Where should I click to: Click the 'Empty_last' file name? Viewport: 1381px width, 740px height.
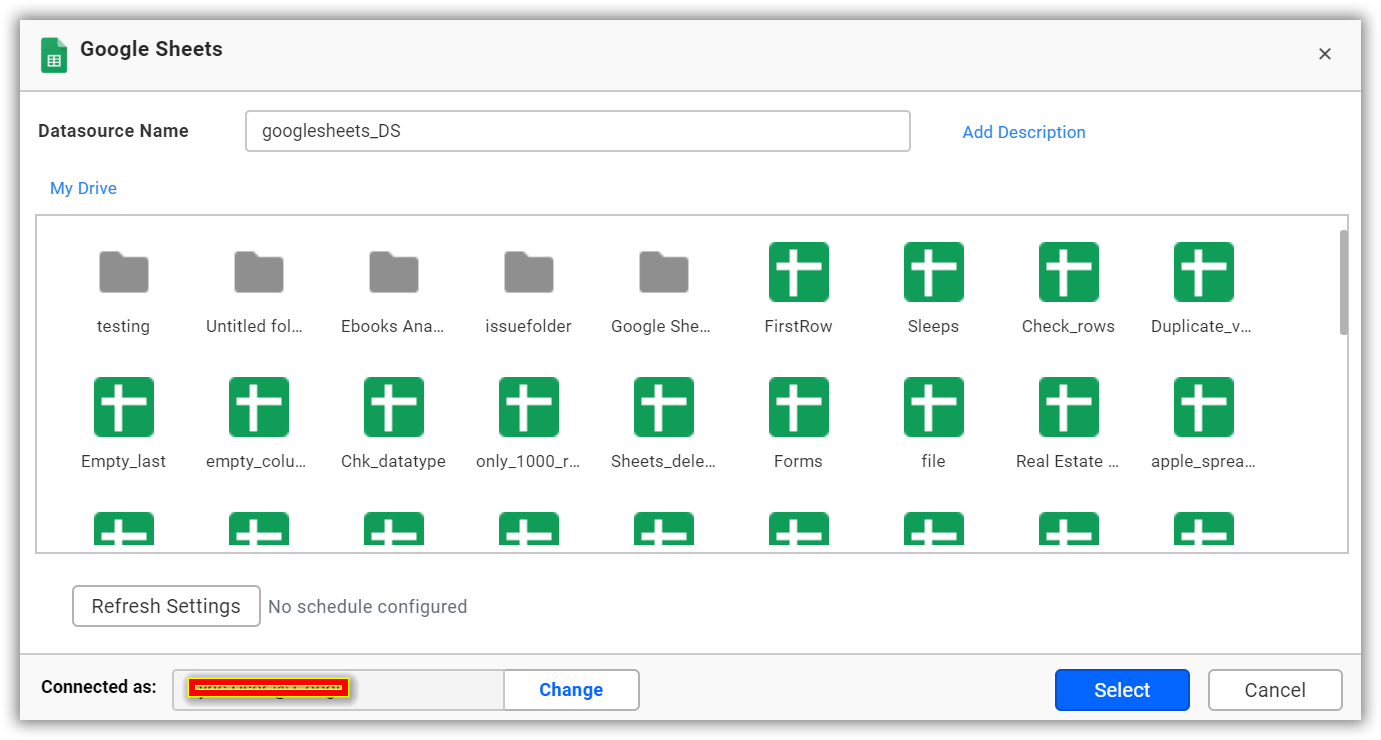tap(124, 461)
